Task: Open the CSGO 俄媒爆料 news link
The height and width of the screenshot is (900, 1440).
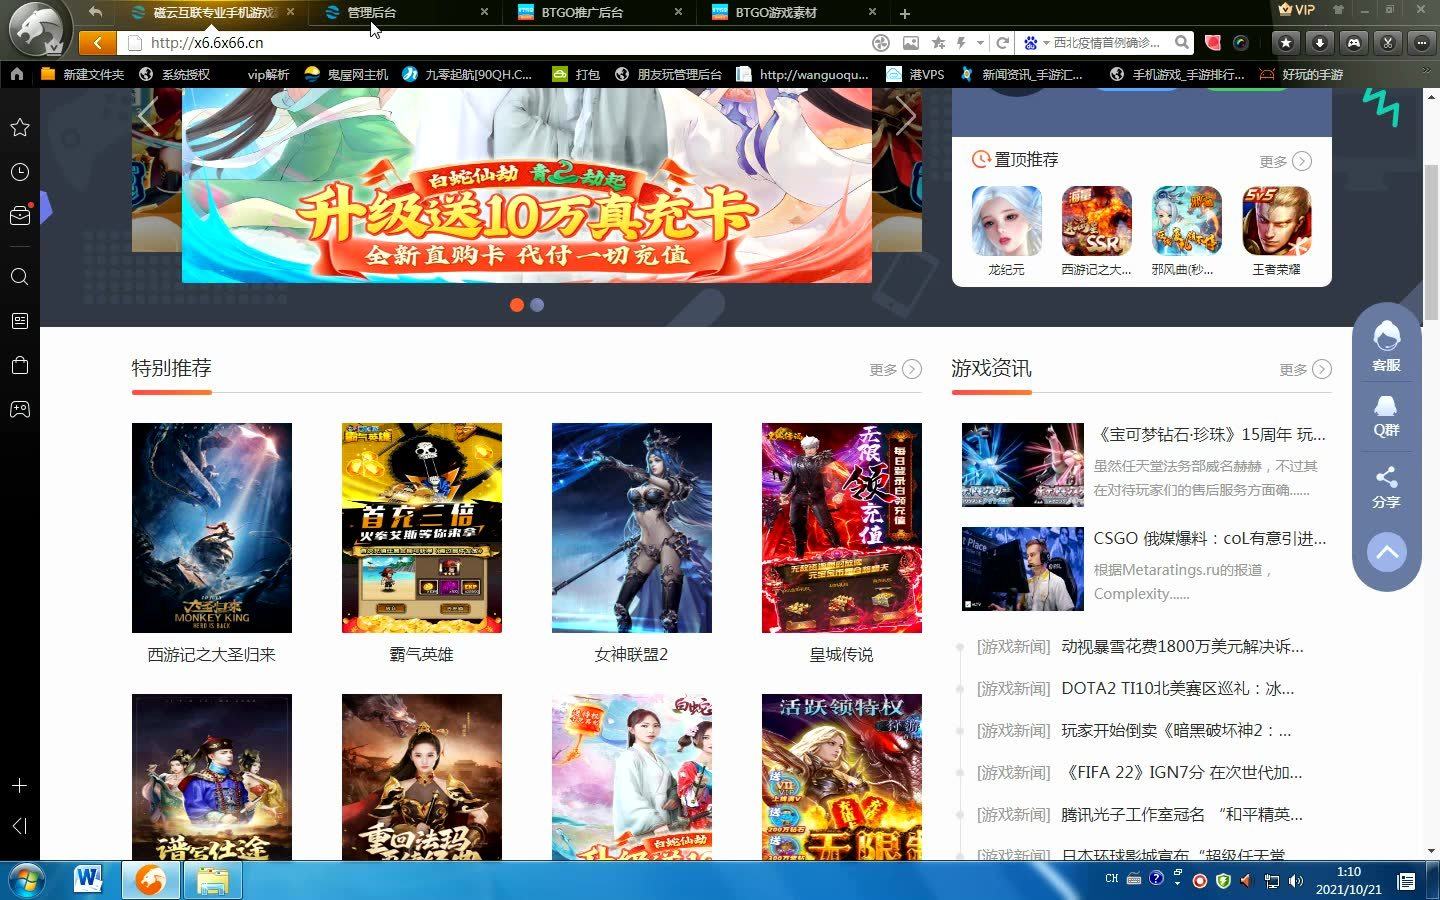Action: point(1209,538)
